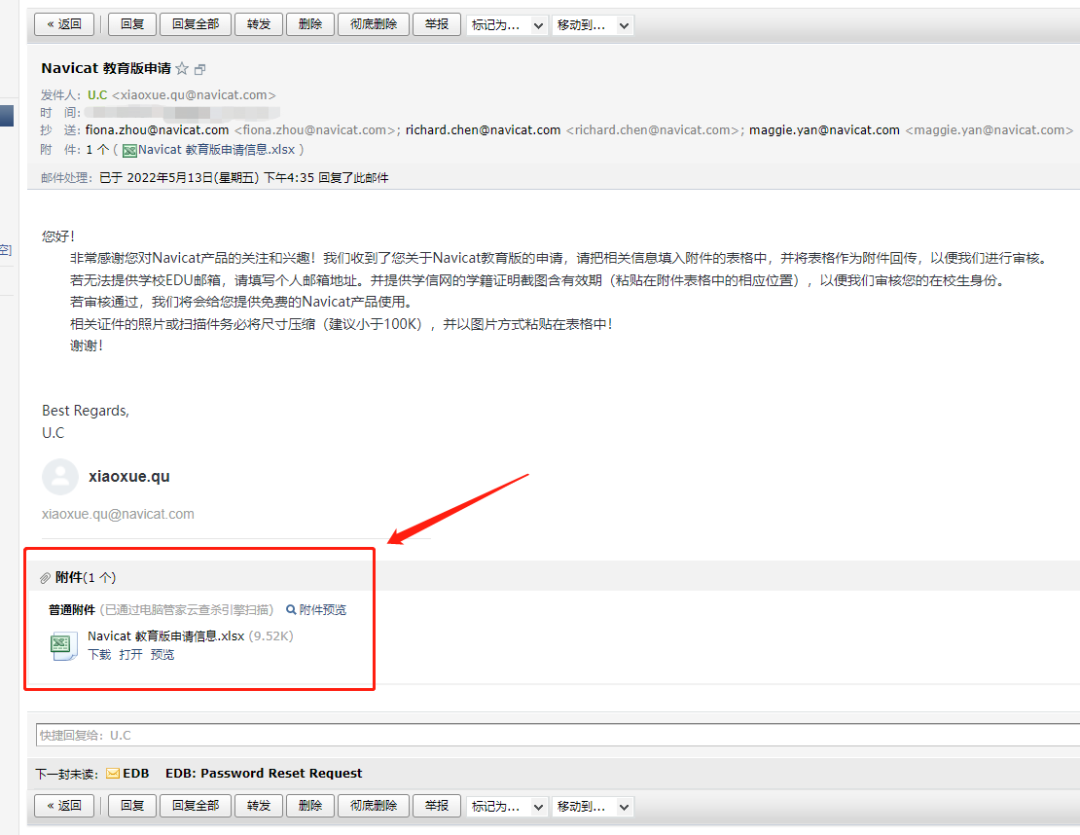
Task: Click attachment name Navicat 教育版申请信息.xlsx
Action: pyautogui.click(x=166, y=636)
